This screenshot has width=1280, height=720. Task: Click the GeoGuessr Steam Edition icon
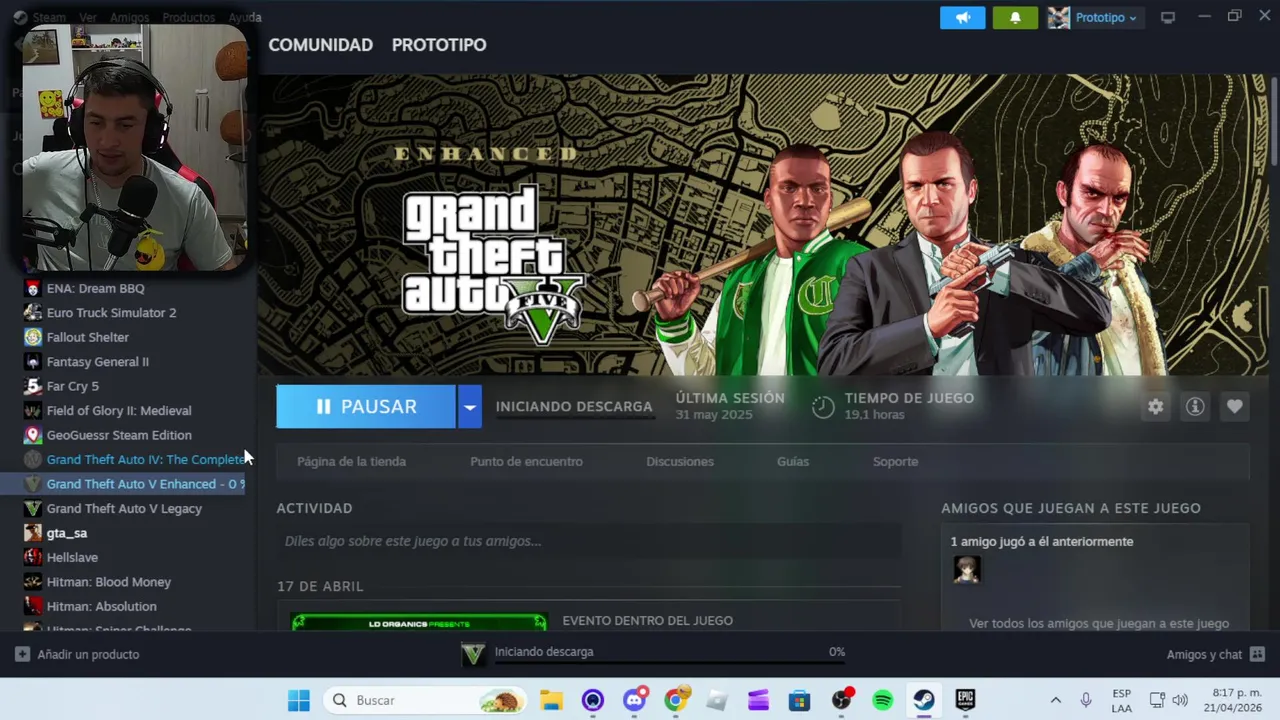coord(33,435)
